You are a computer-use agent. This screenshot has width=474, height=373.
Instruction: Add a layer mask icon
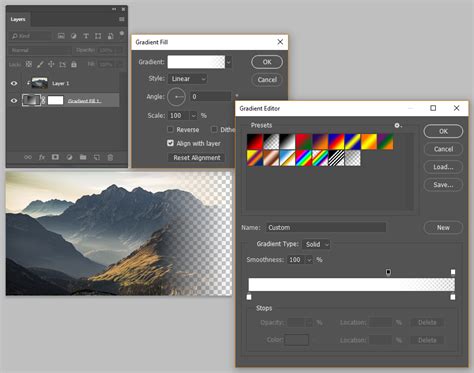[55, 157]
